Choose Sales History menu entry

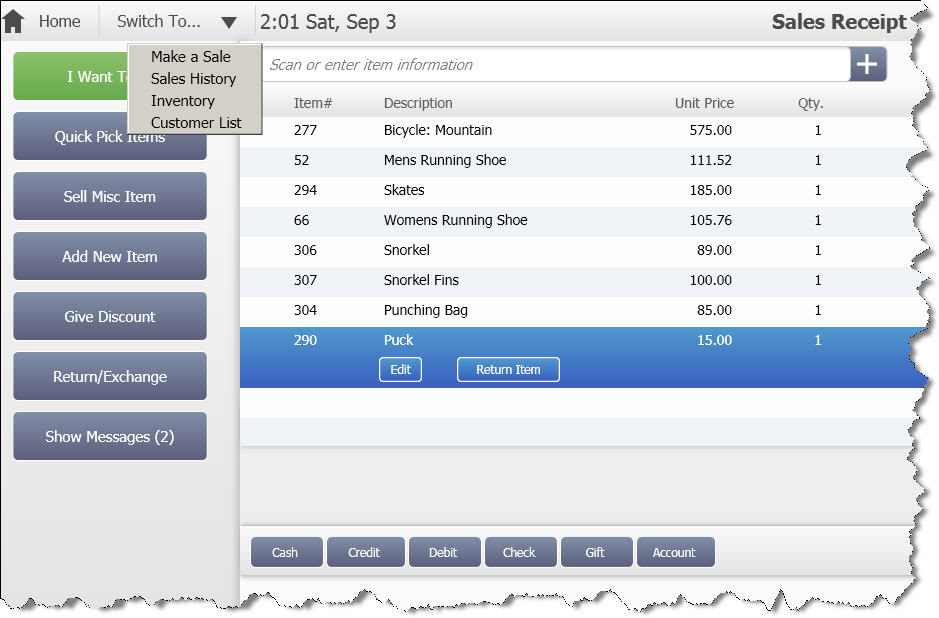(x=193, y=79)
